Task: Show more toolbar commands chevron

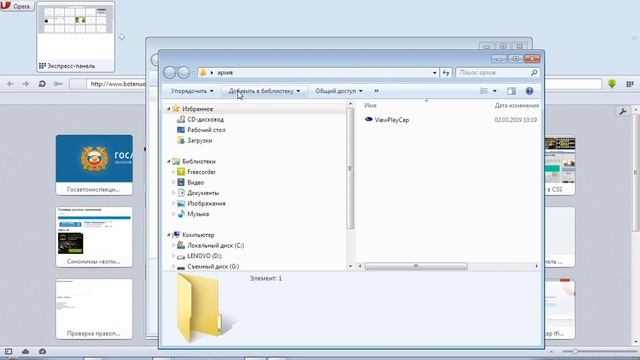Action: [376, 91]
